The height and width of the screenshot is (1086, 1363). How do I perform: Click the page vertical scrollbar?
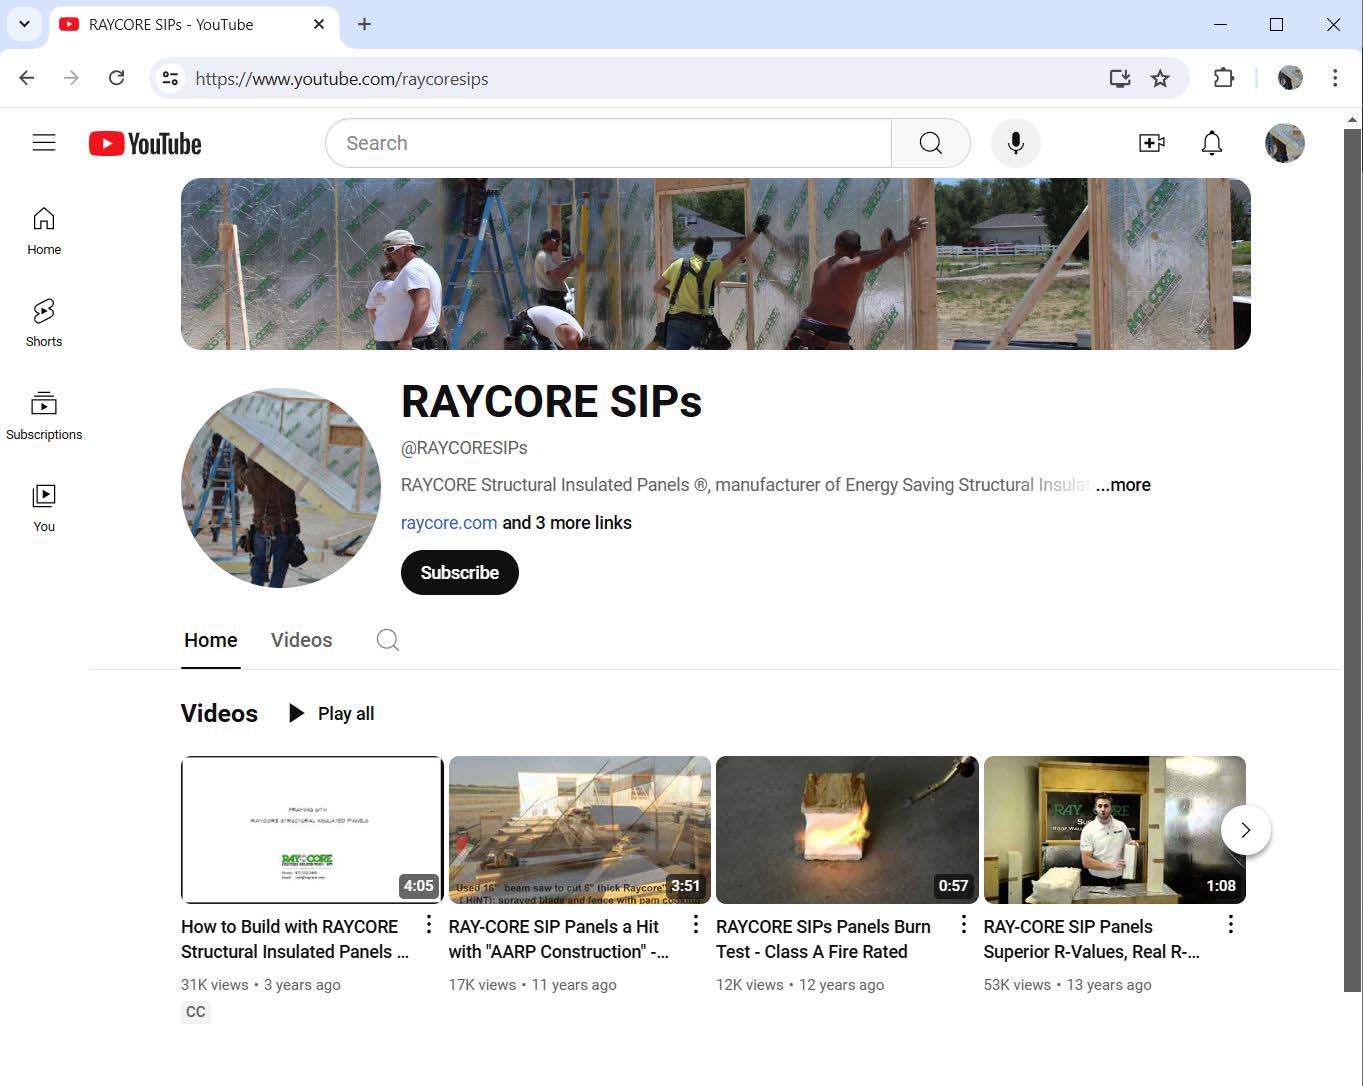point(1352,560)
